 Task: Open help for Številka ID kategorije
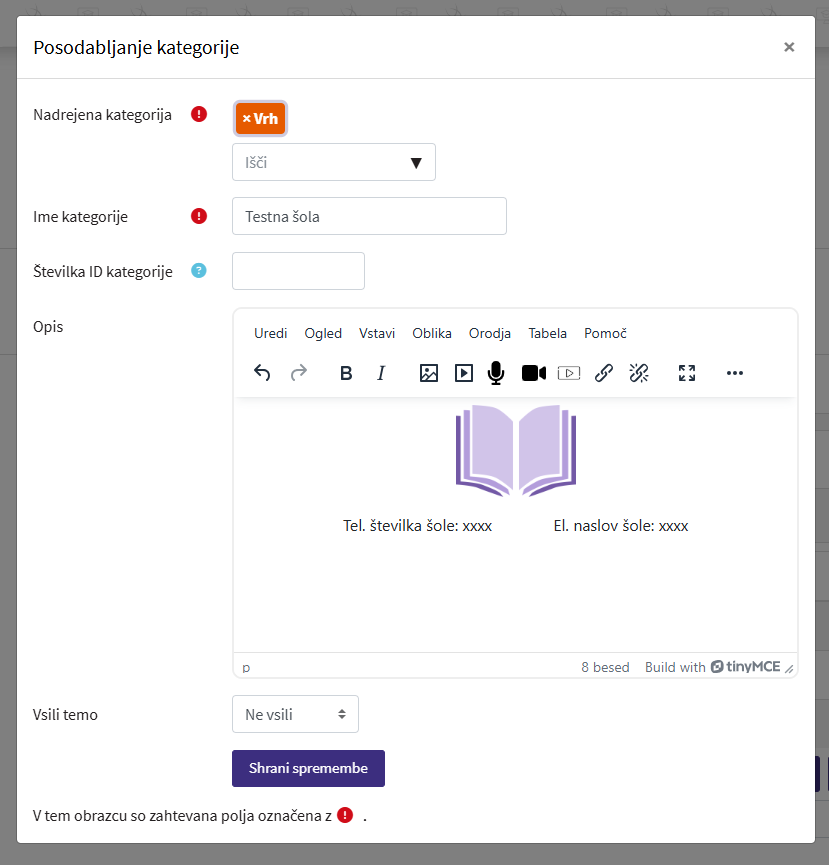199,271
